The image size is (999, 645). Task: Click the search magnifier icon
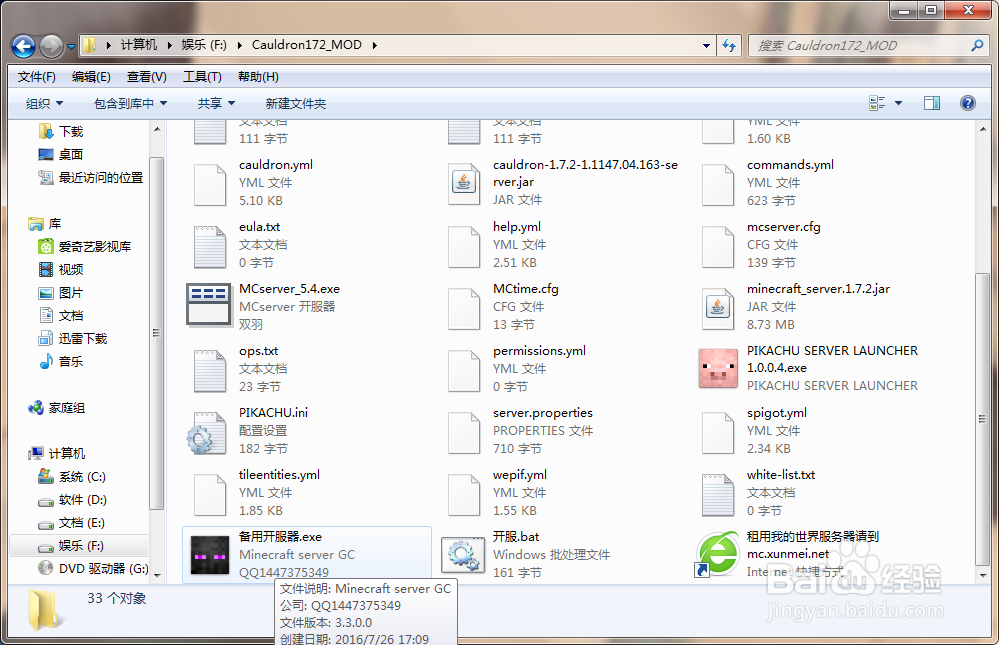point(977,45)
